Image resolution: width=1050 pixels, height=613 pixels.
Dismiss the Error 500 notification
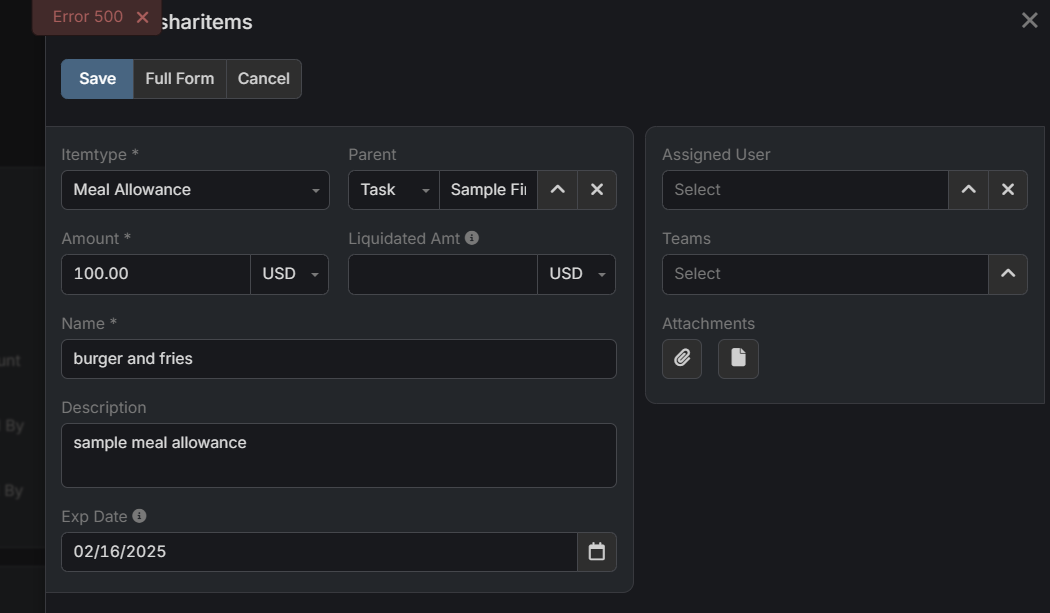tap(142, 17)
